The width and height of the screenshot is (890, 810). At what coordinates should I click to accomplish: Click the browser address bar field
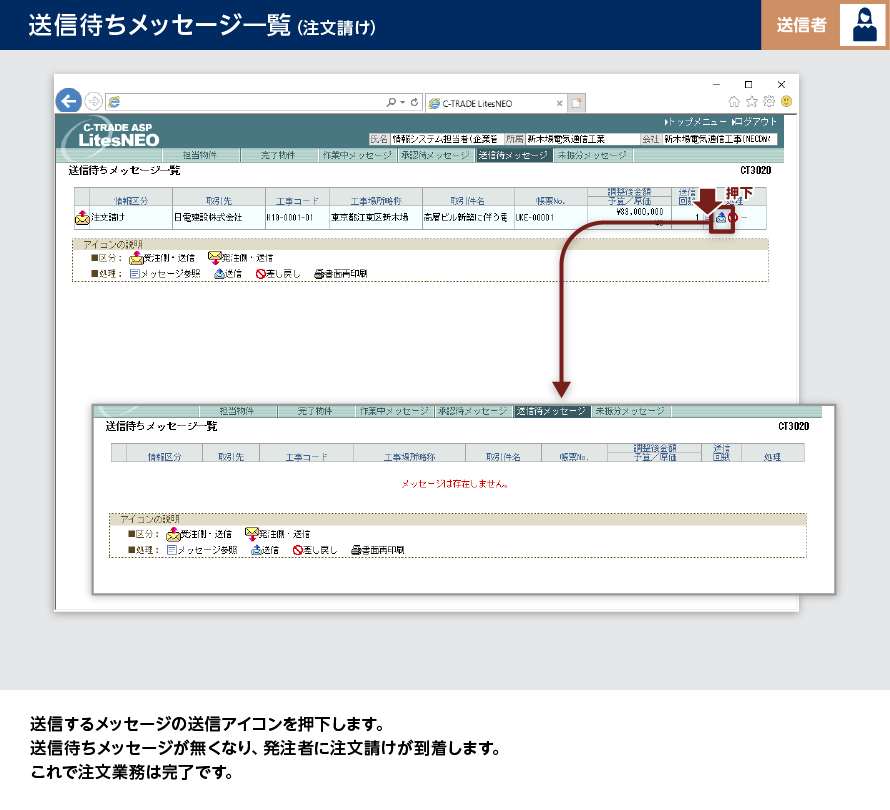250,102
